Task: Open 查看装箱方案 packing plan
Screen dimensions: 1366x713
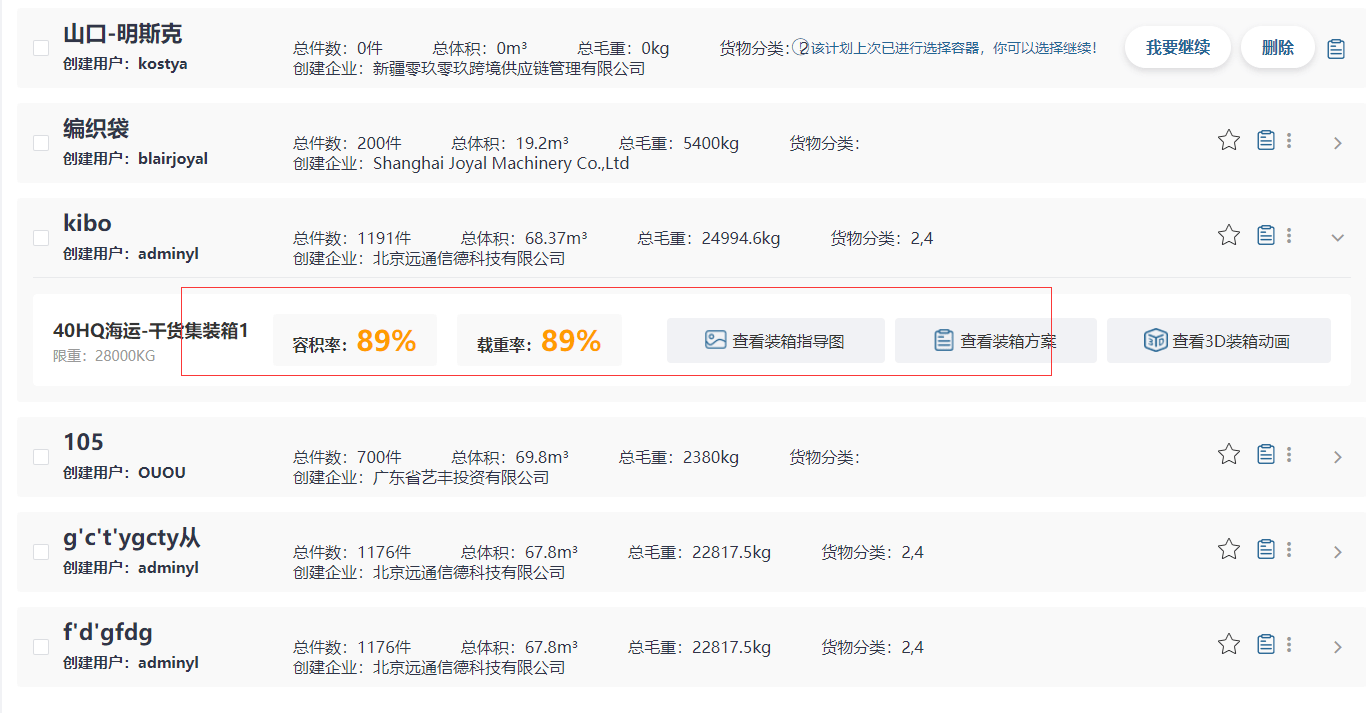Action: coord(996,341)
